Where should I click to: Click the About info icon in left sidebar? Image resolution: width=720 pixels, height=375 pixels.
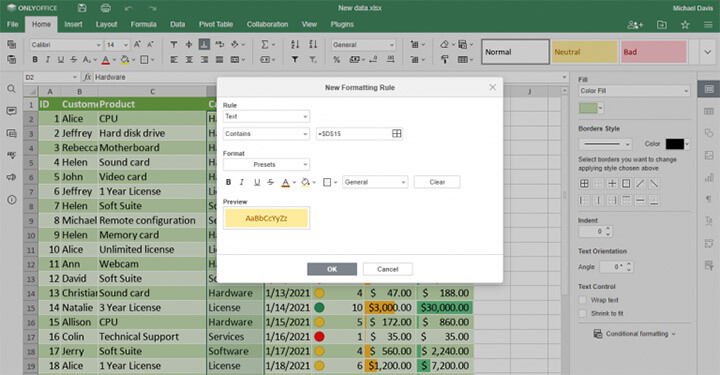(11, 200)
